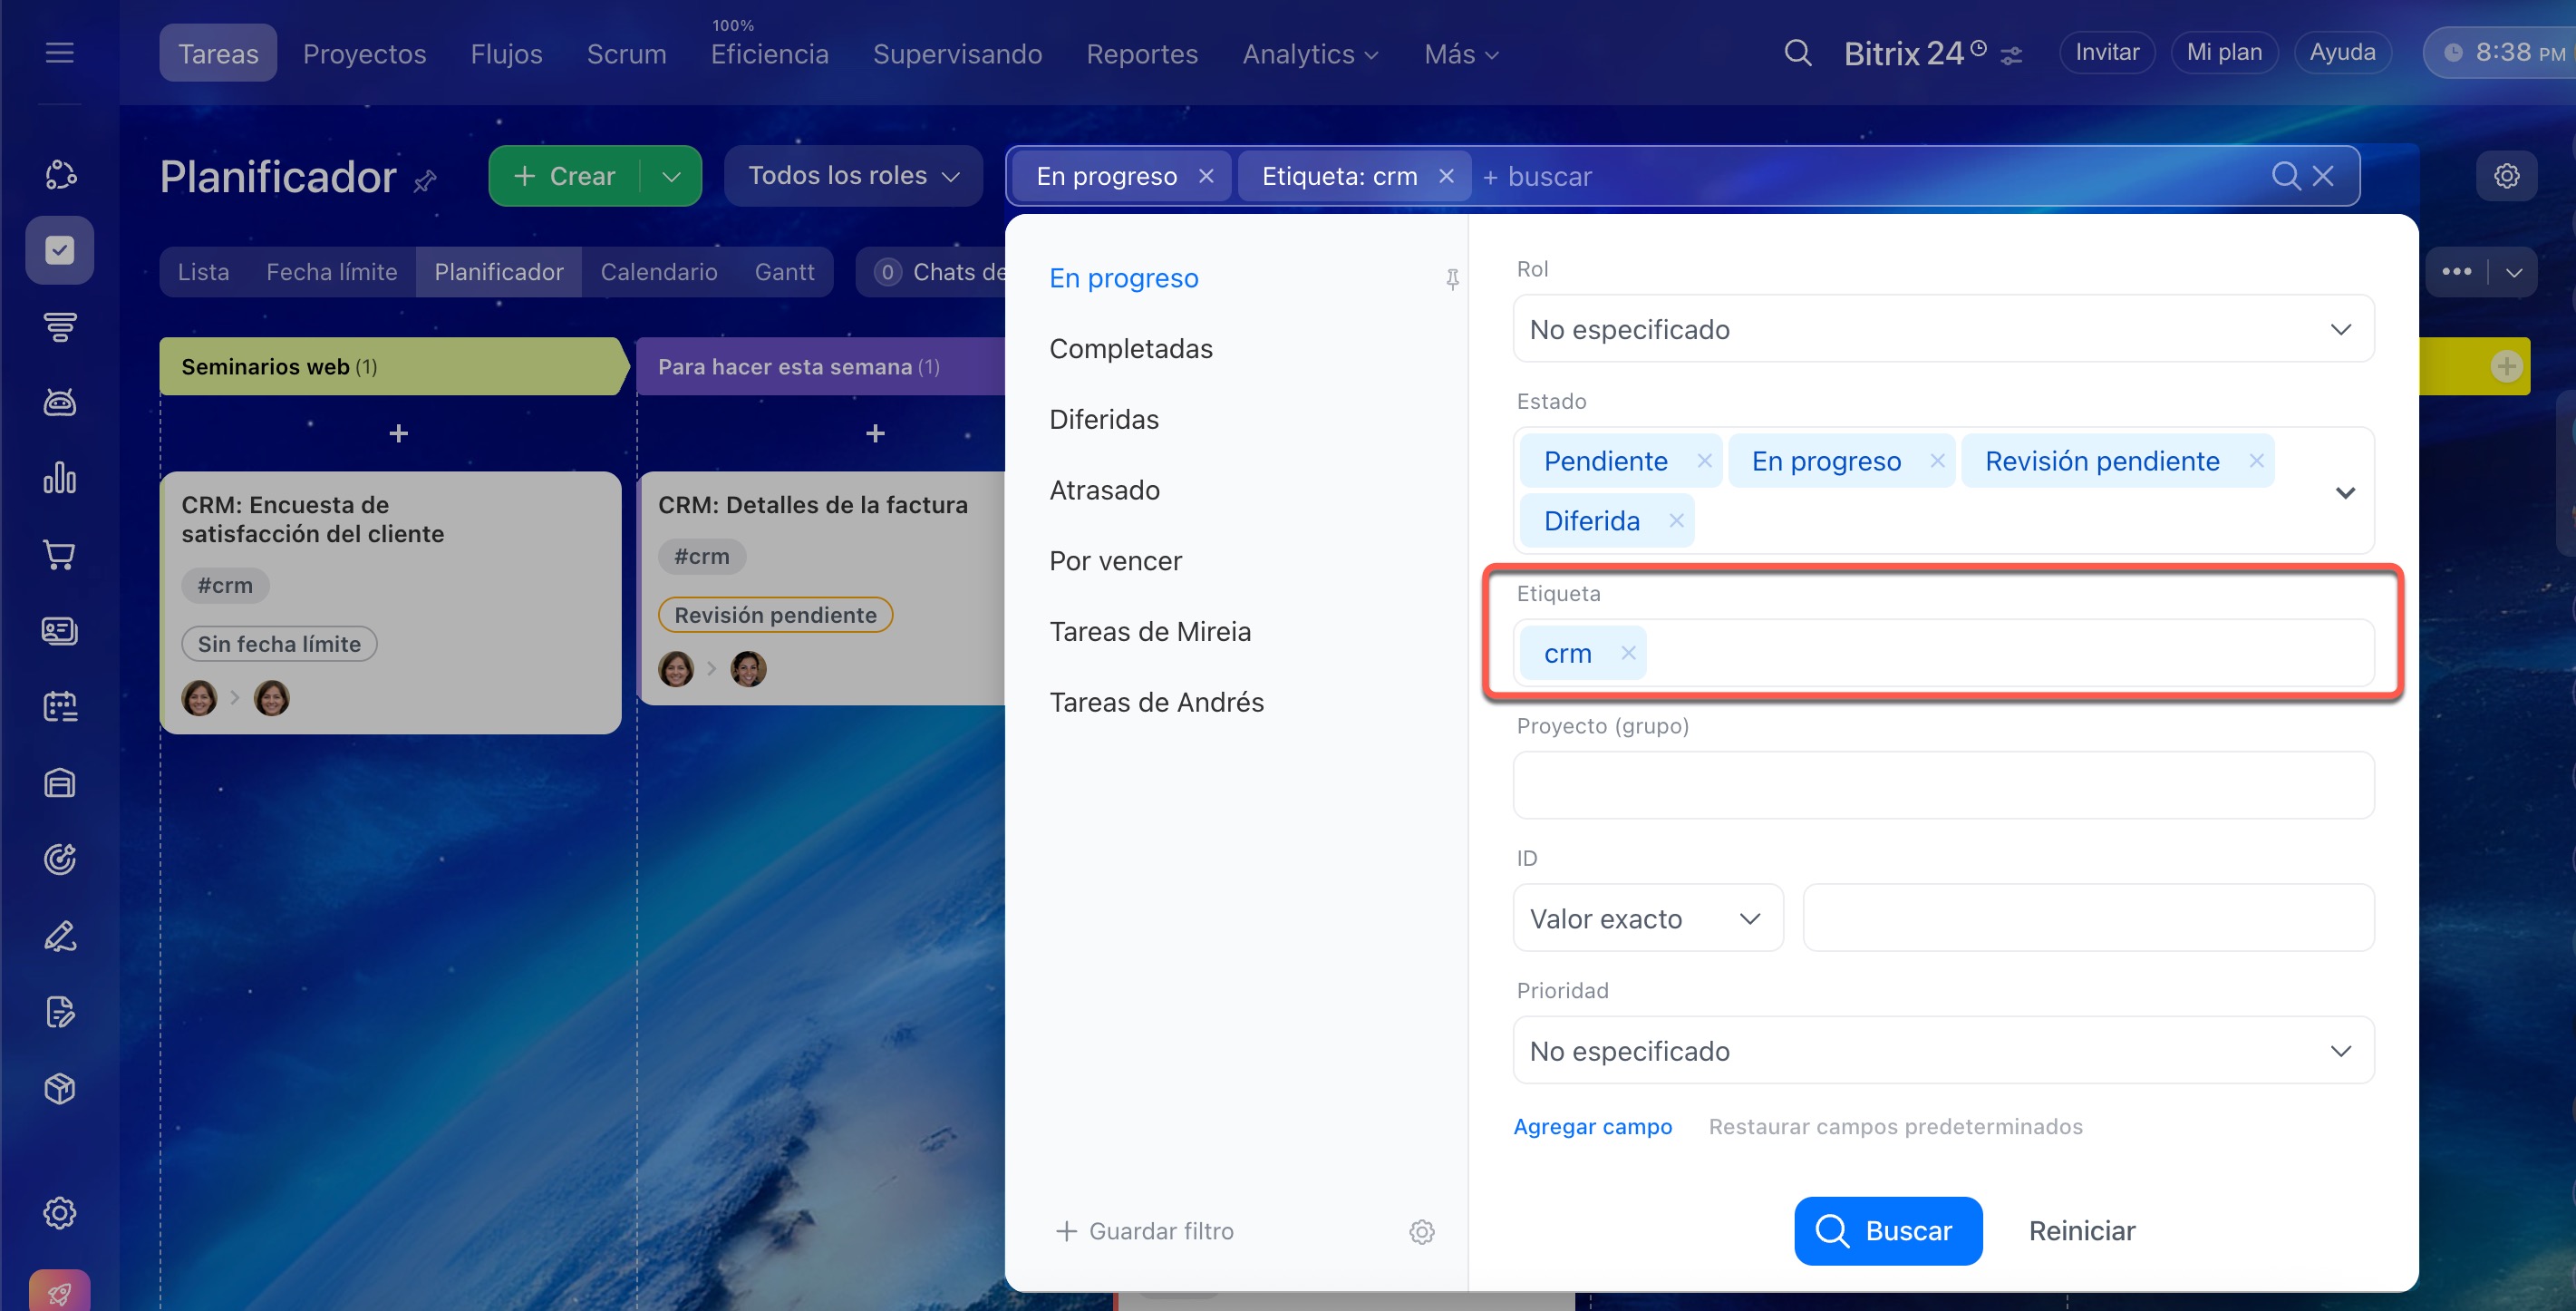
Task: Click the magnifier icon inside the filter field
Action: click(2285, 176)
